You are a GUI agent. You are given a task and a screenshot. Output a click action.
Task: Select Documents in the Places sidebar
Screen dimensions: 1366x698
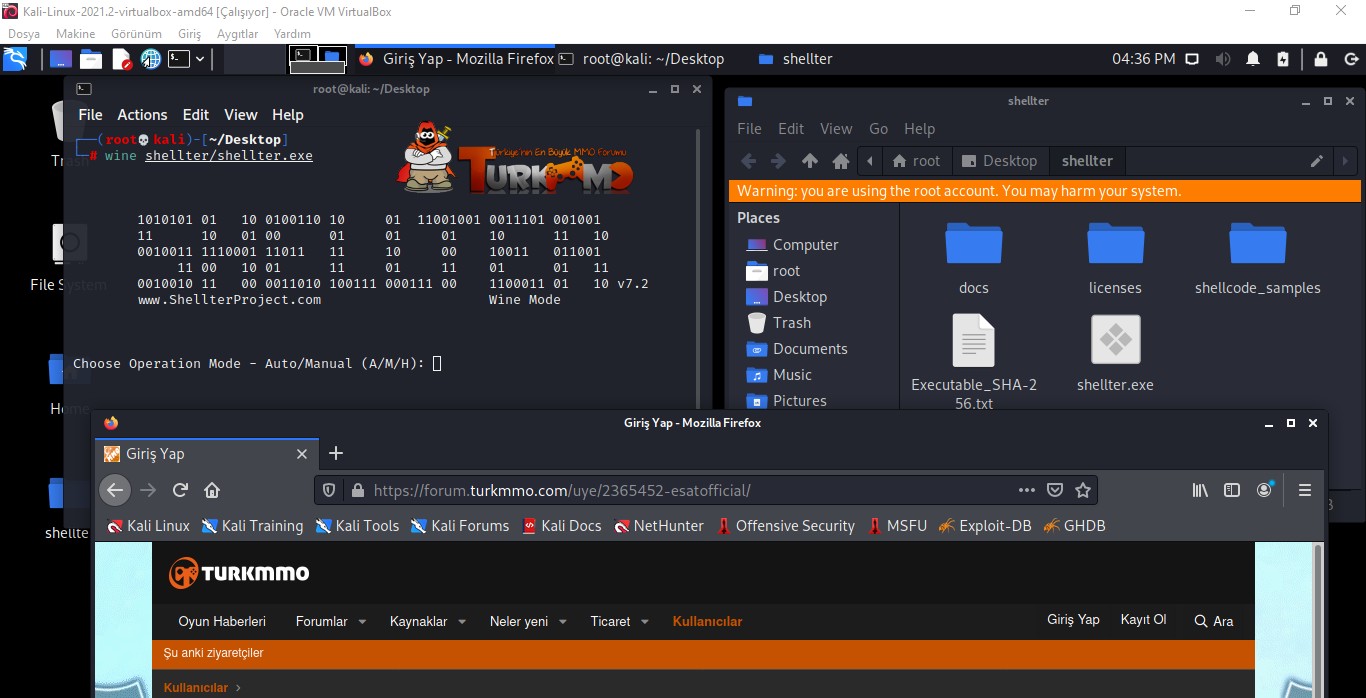pyautogui.click(x=797, y=349)
